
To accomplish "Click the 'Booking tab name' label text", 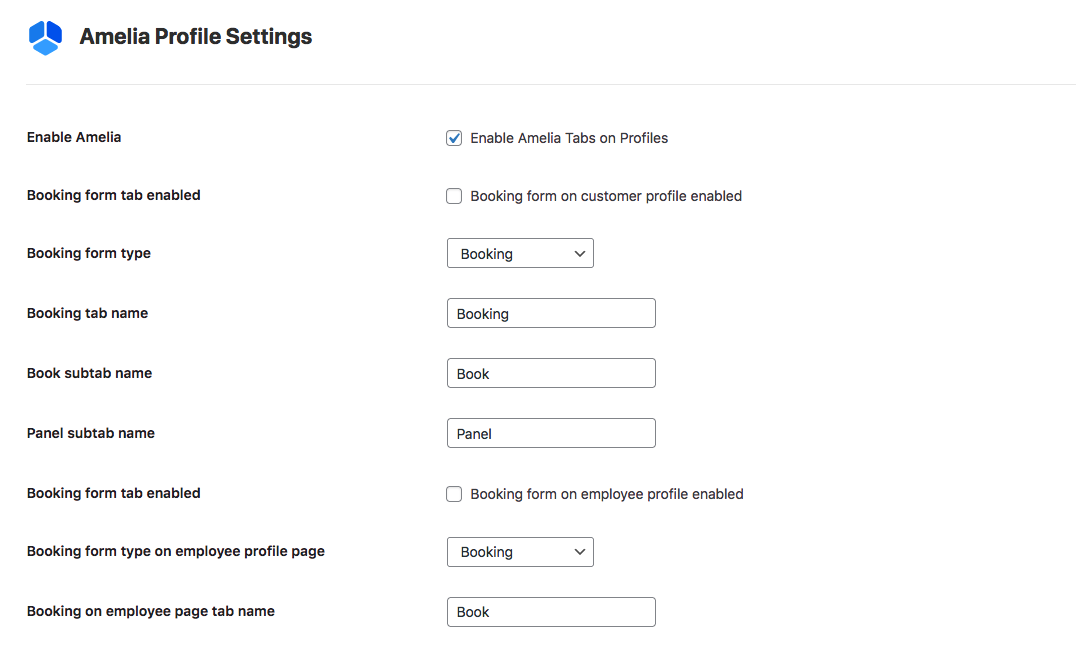I will point(87,313).
